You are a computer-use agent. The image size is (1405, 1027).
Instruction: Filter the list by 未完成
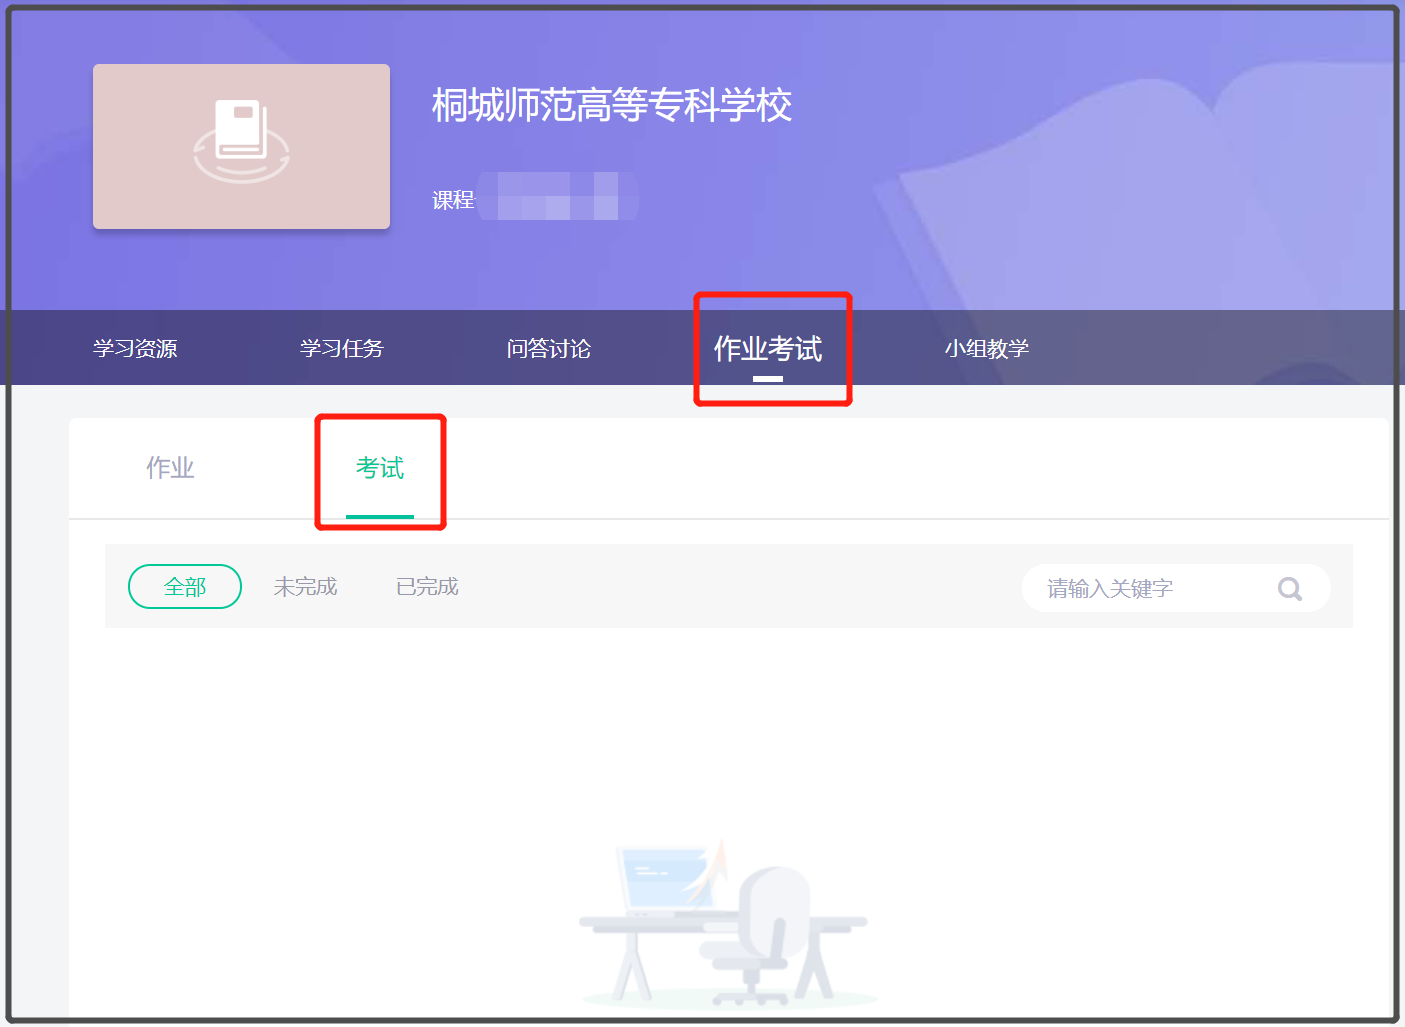[x=305, y=586]
